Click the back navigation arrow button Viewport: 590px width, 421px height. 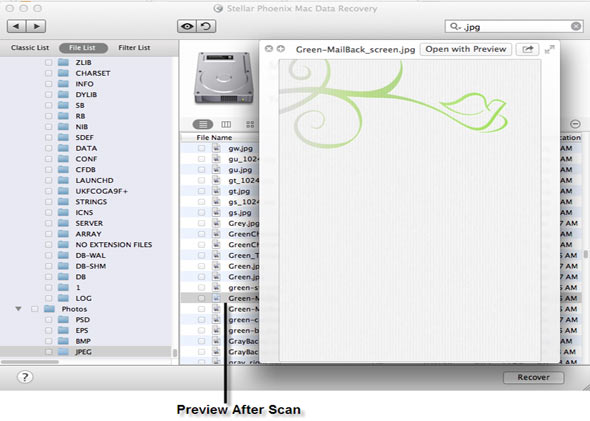coord(17,26)
